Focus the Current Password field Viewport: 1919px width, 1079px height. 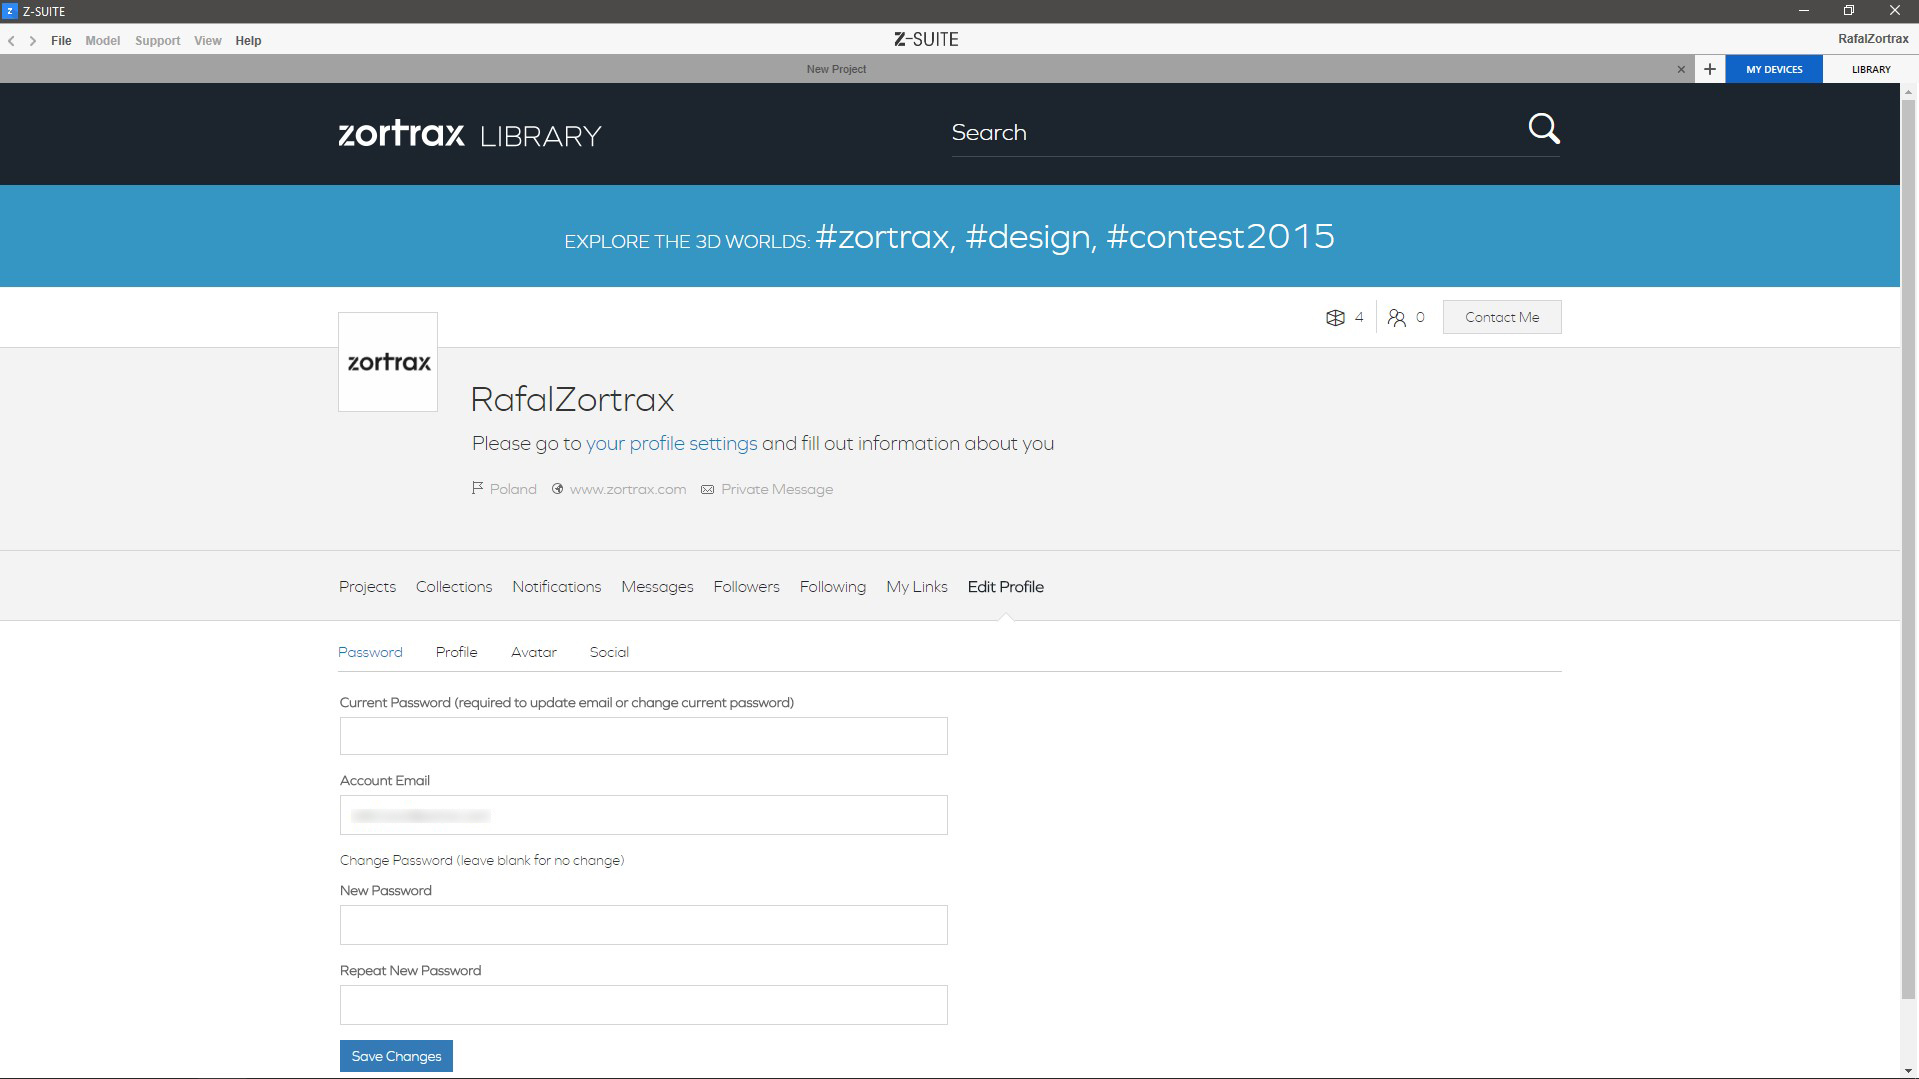643,736
